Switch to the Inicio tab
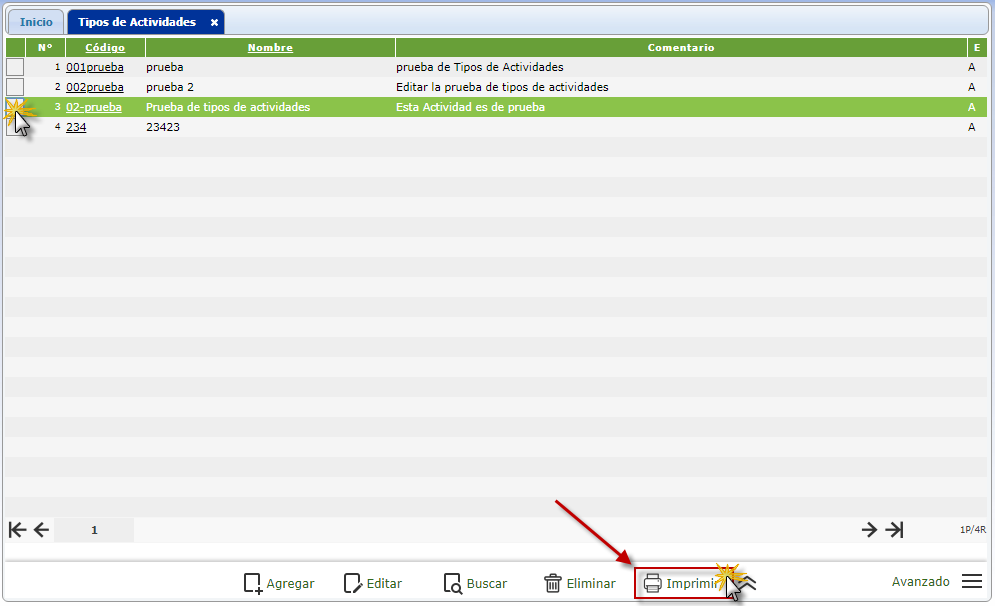This screenshot has width=995, height=606. pos(36,22)
